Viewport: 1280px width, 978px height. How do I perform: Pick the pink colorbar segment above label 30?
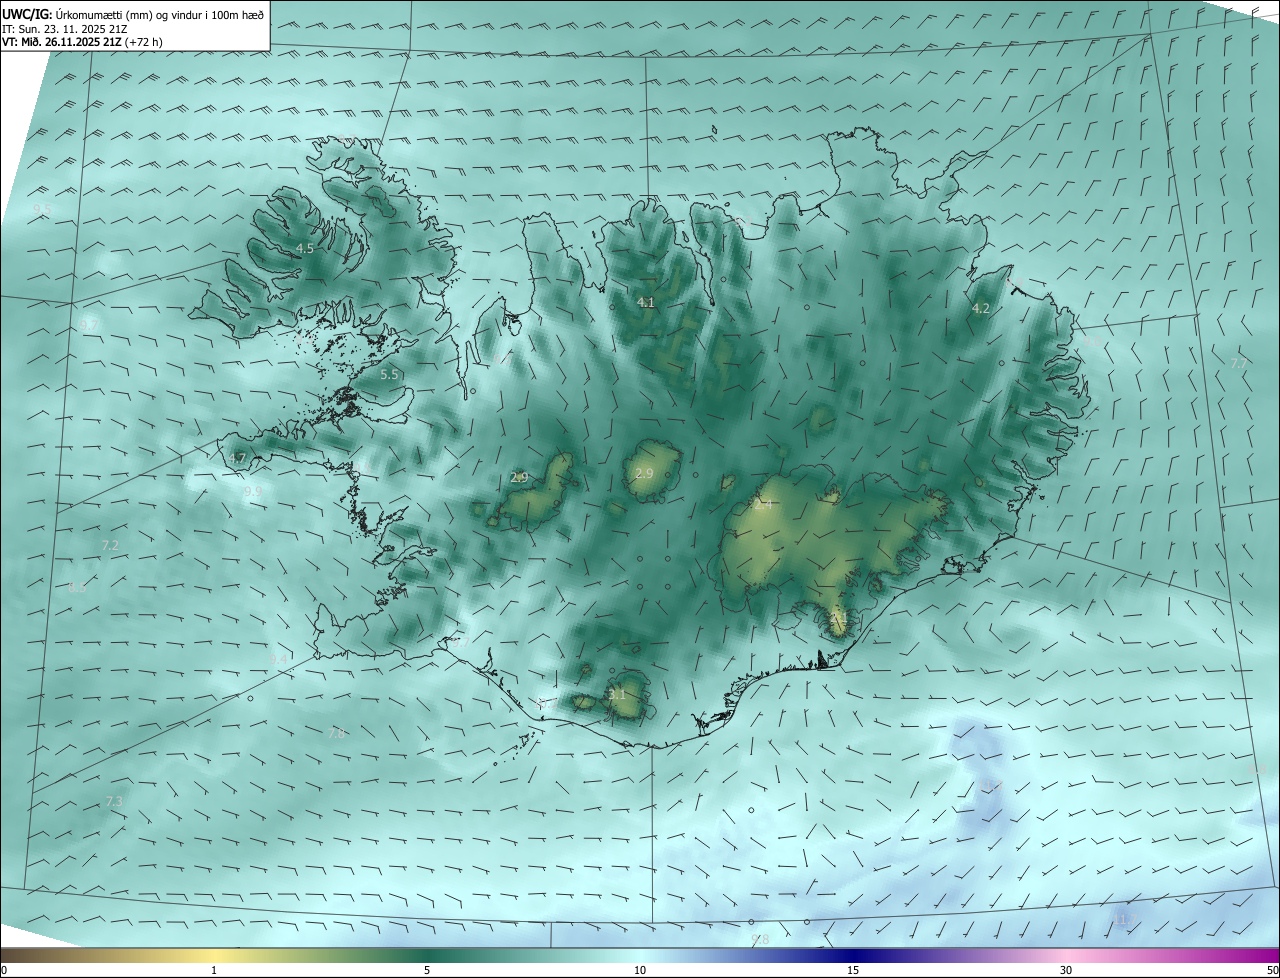point(1066,955)
